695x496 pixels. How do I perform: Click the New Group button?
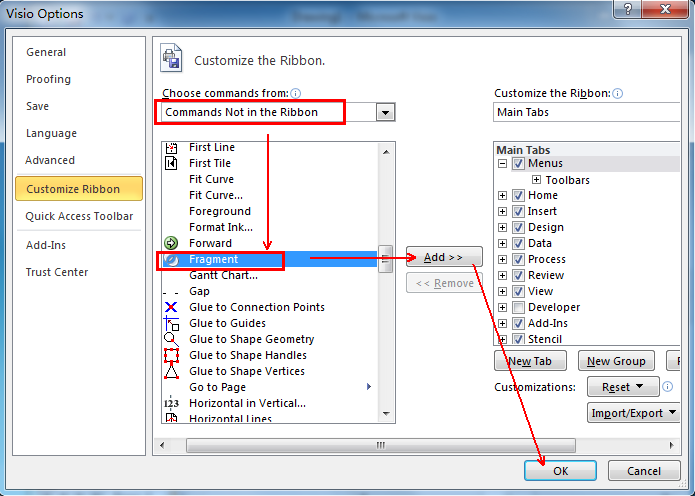(x=616, y=361)
